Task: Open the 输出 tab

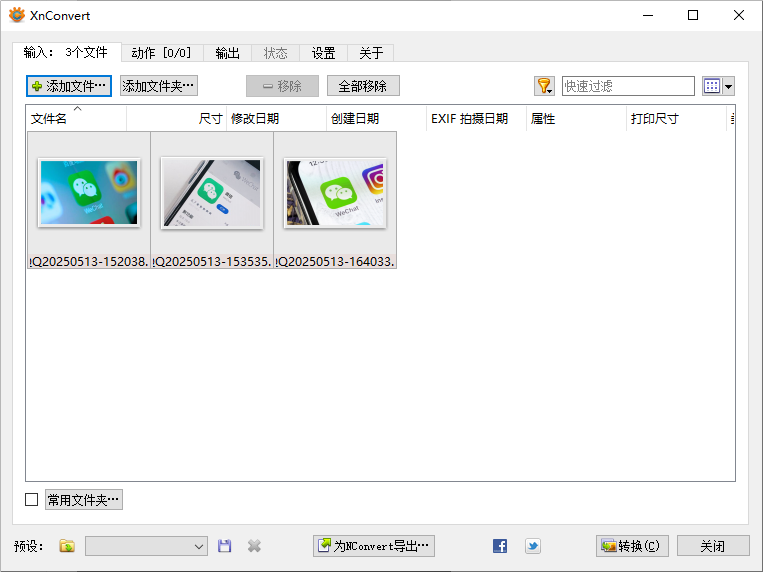Action: click(227, 53)
